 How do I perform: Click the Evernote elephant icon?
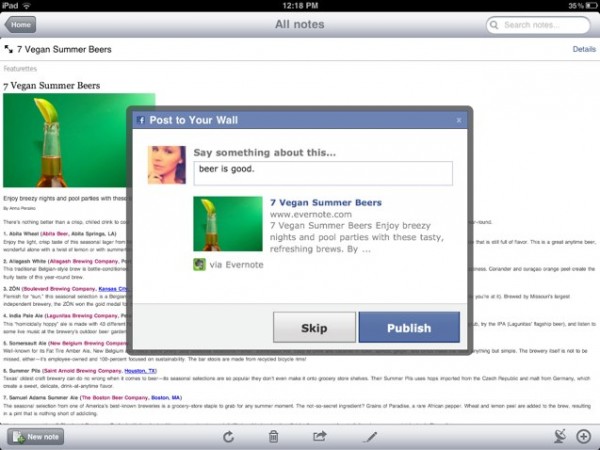199,264
